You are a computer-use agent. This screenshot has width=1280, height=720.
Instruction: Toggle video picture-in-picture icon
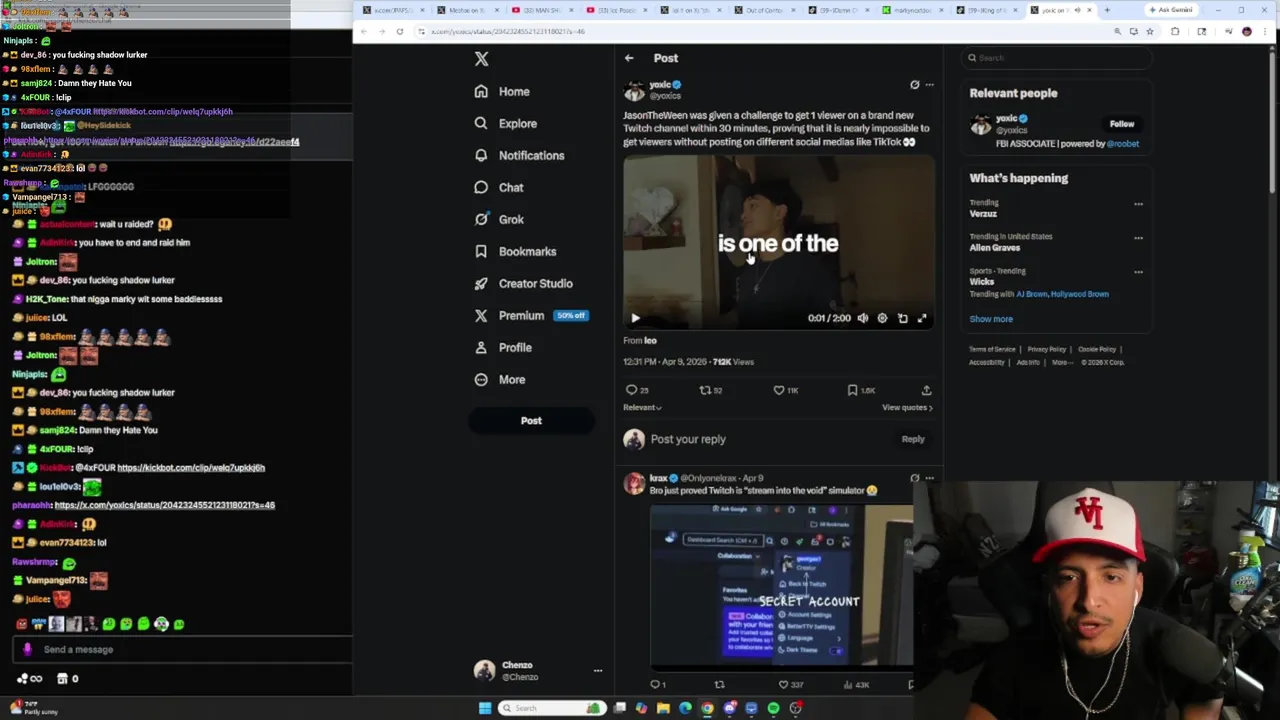(902, 318)
